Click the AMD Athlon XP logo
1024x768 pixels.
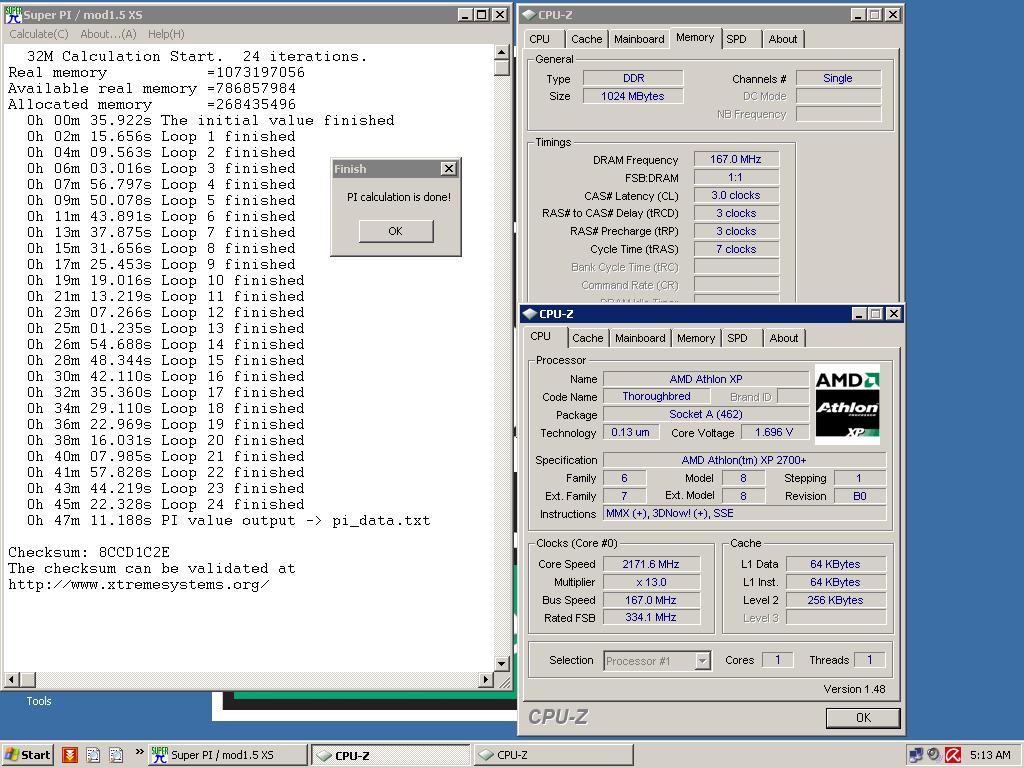[847, 405]
